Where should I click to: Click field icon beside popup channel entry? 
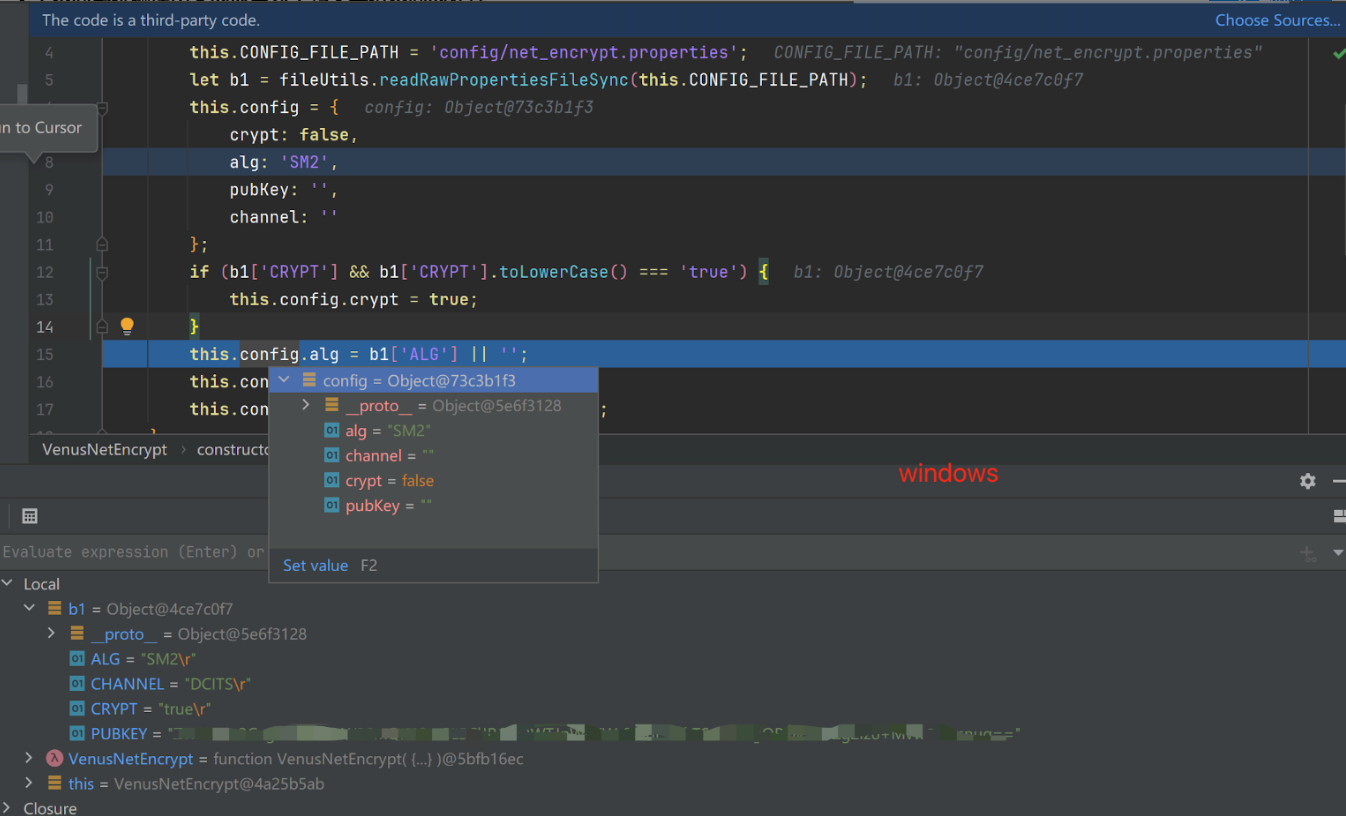332,456
